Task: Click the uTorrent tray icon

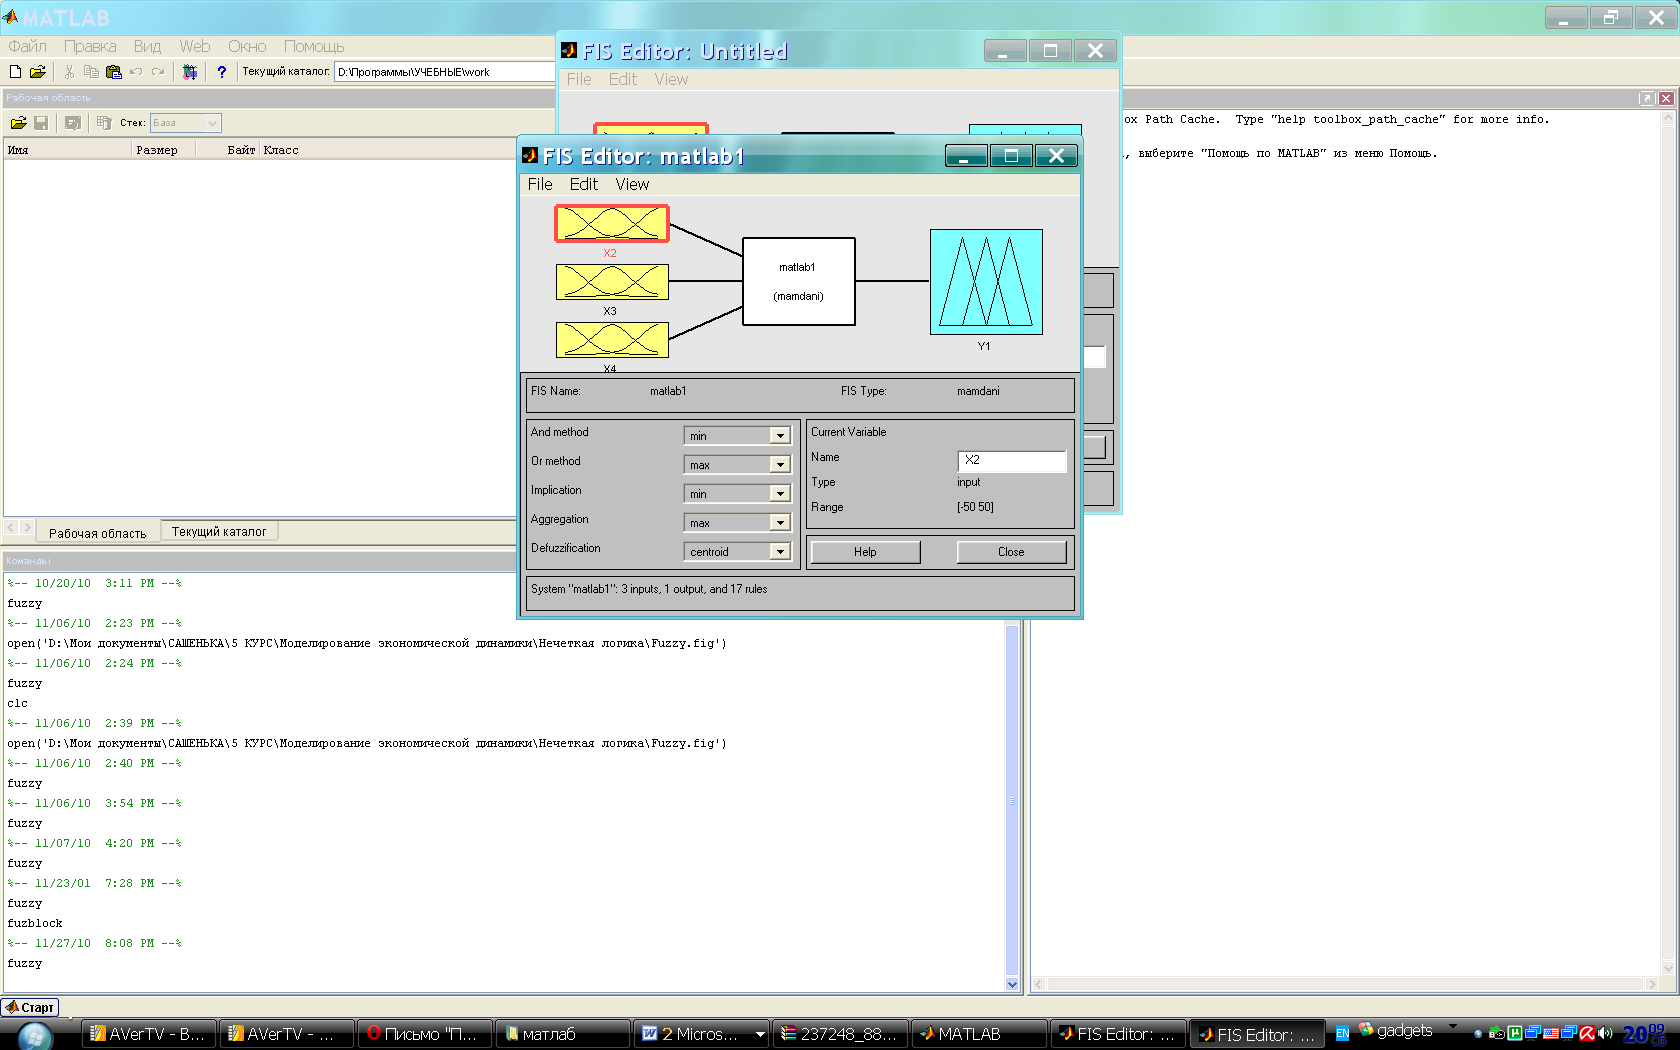Action: pos(1515,1034)
